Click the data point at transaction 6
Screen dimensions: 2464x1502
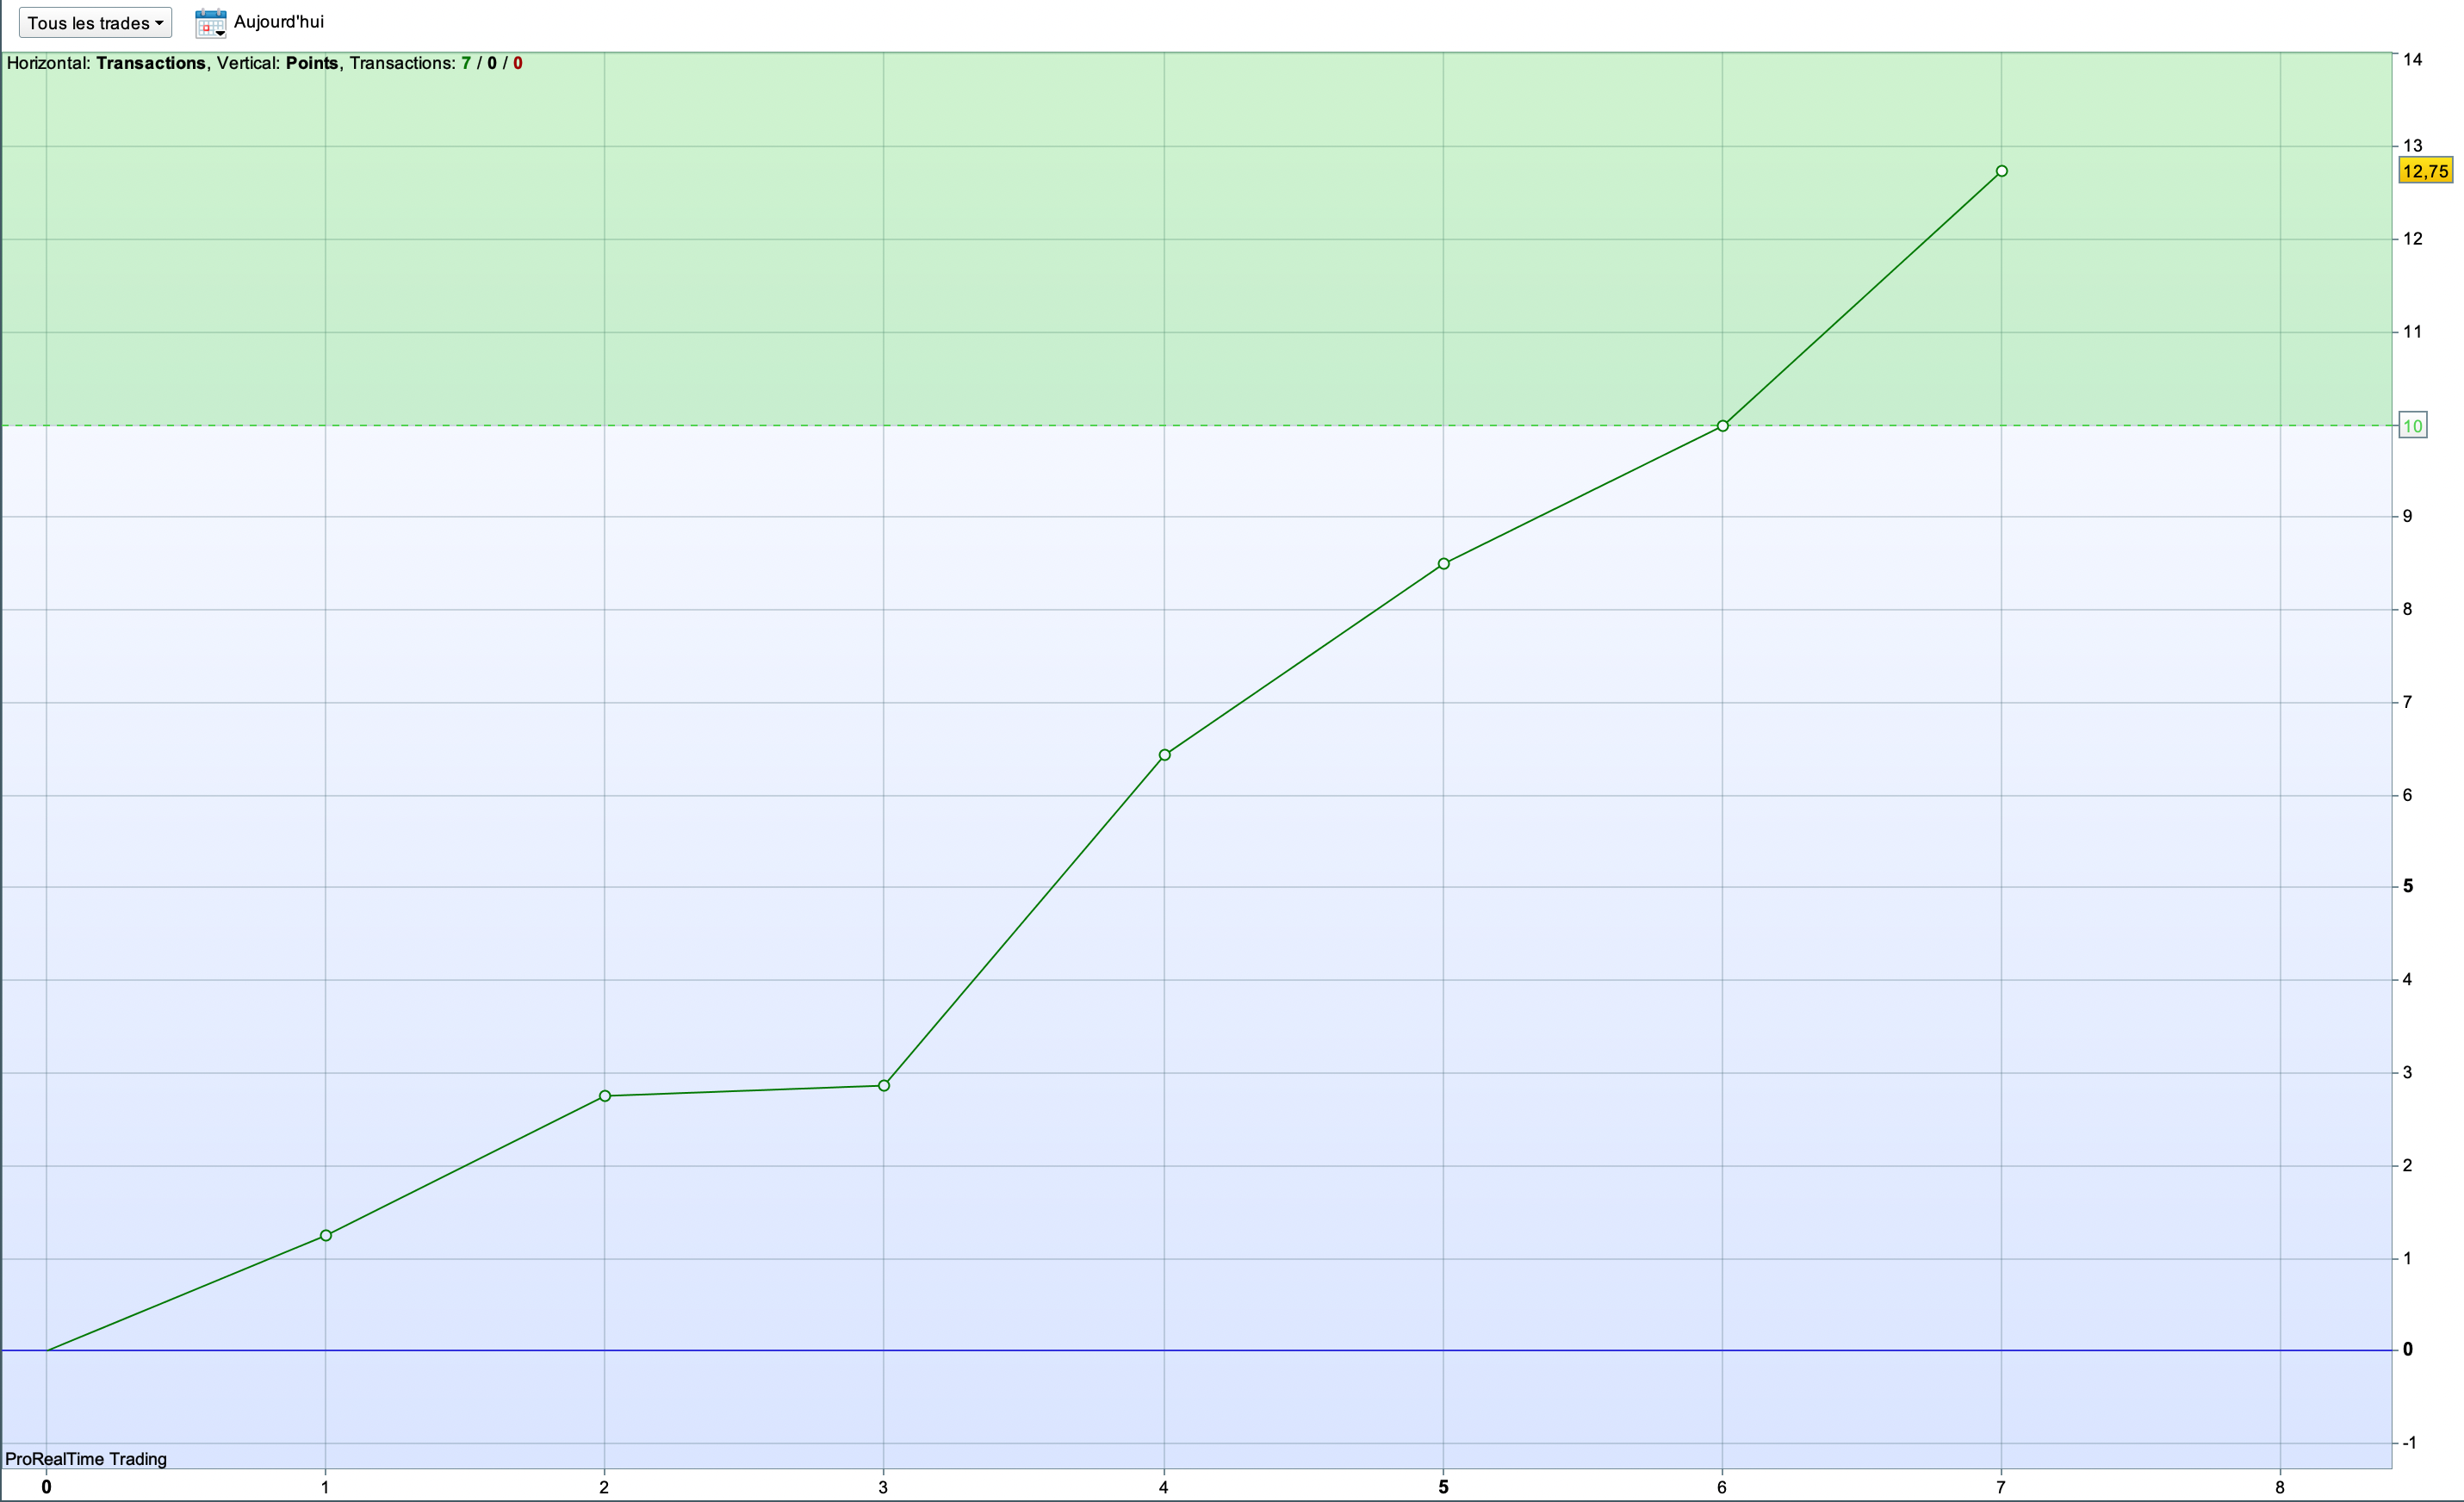[x=1722, y=426]
